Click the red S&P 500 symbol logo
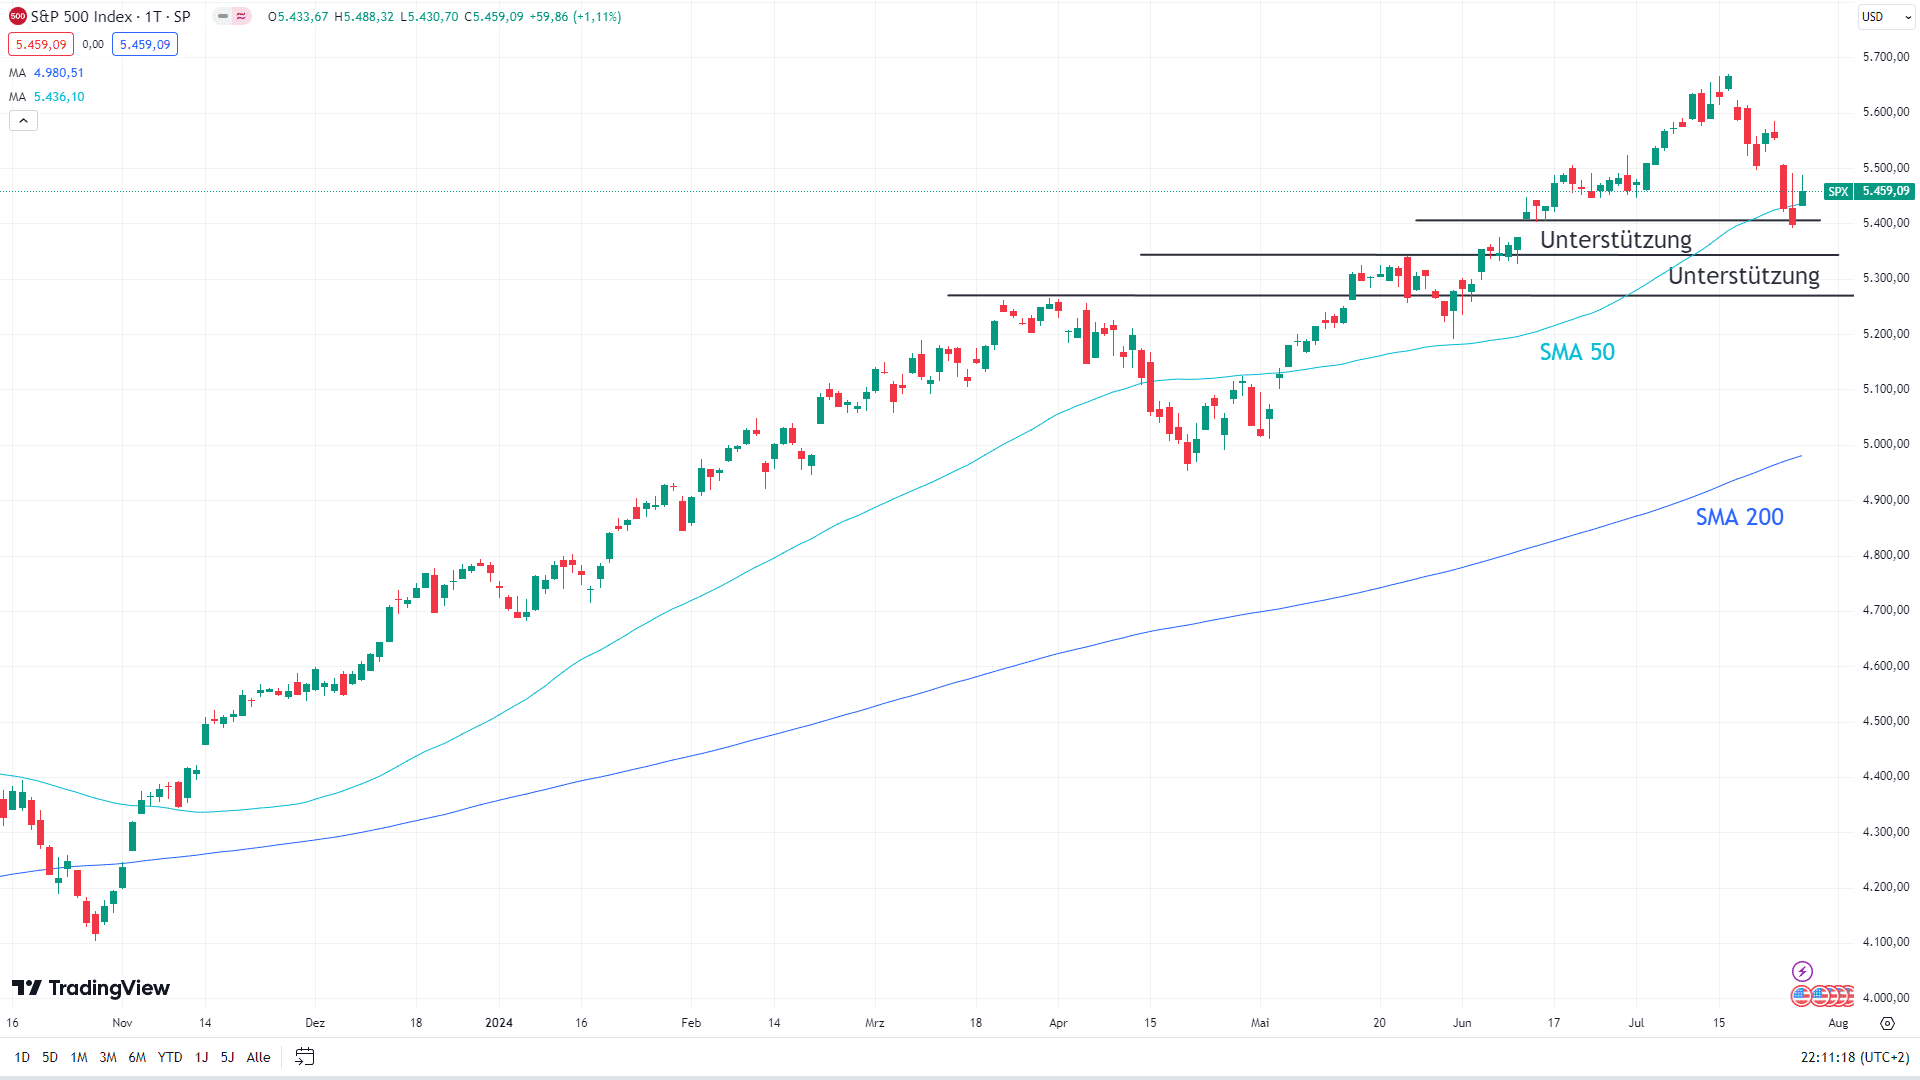This screenshot has height=1080, width=1920. click(17, 17)
